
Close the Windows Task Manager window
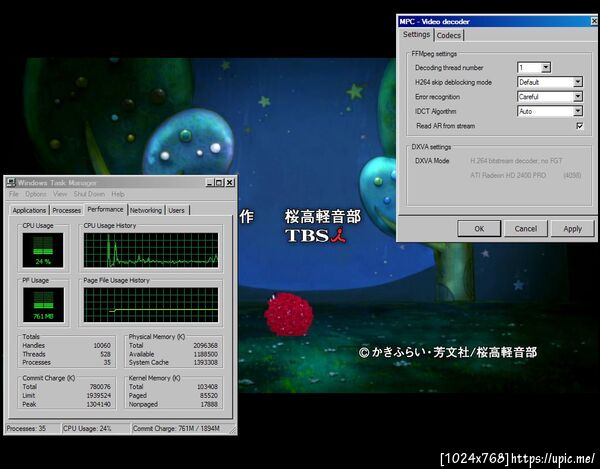pos(229,182)
